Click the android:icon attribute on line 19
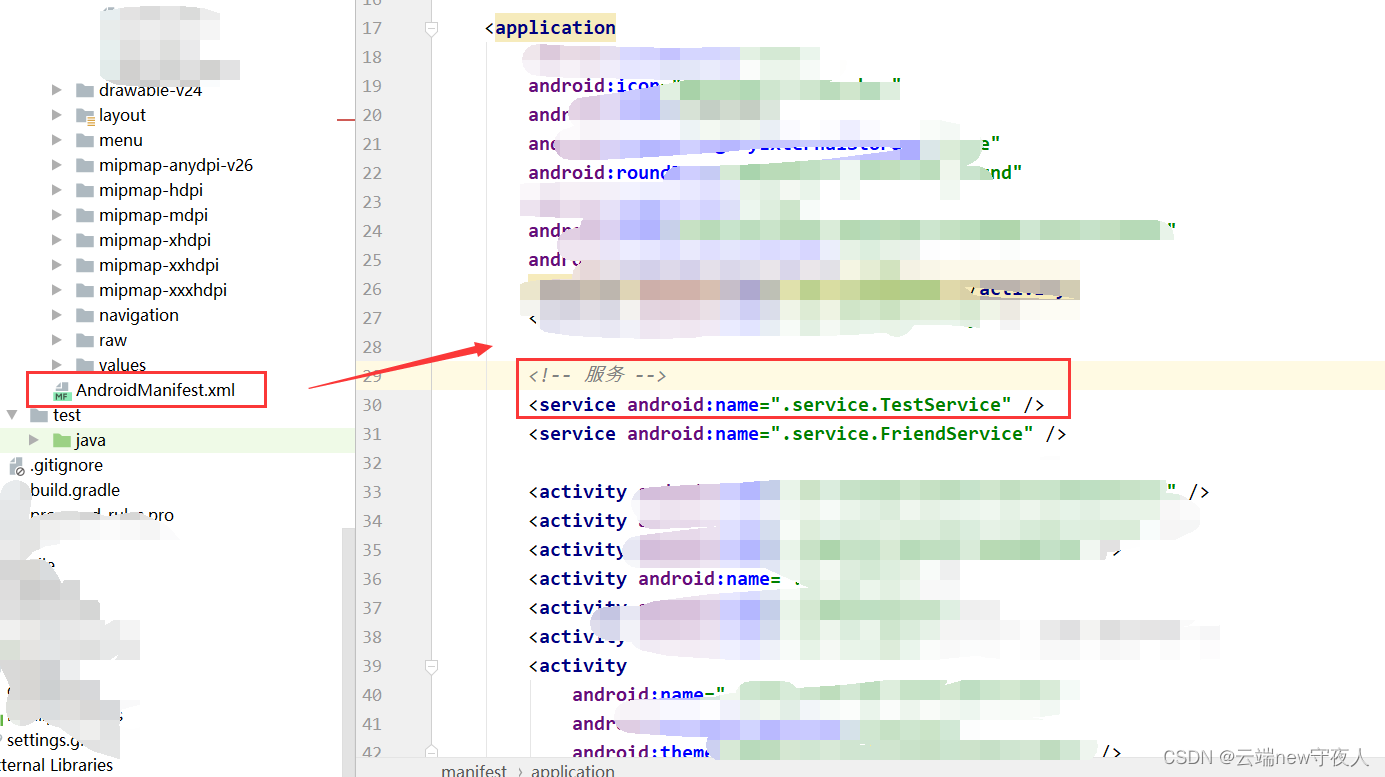This screenshot has width=1385, height=777. (x=595, y=86)
